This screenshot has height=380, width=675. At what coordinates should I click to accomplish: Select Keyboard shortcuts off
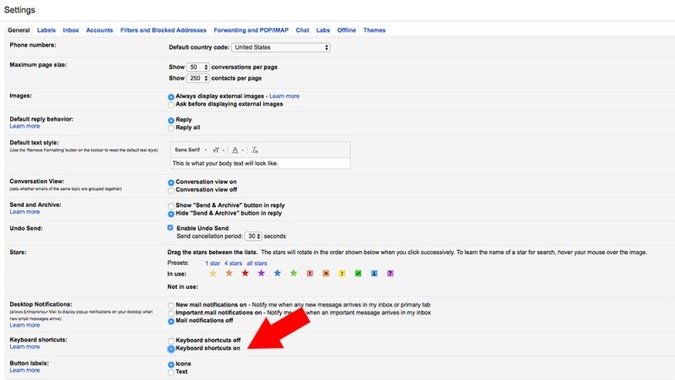click(171, 341)
